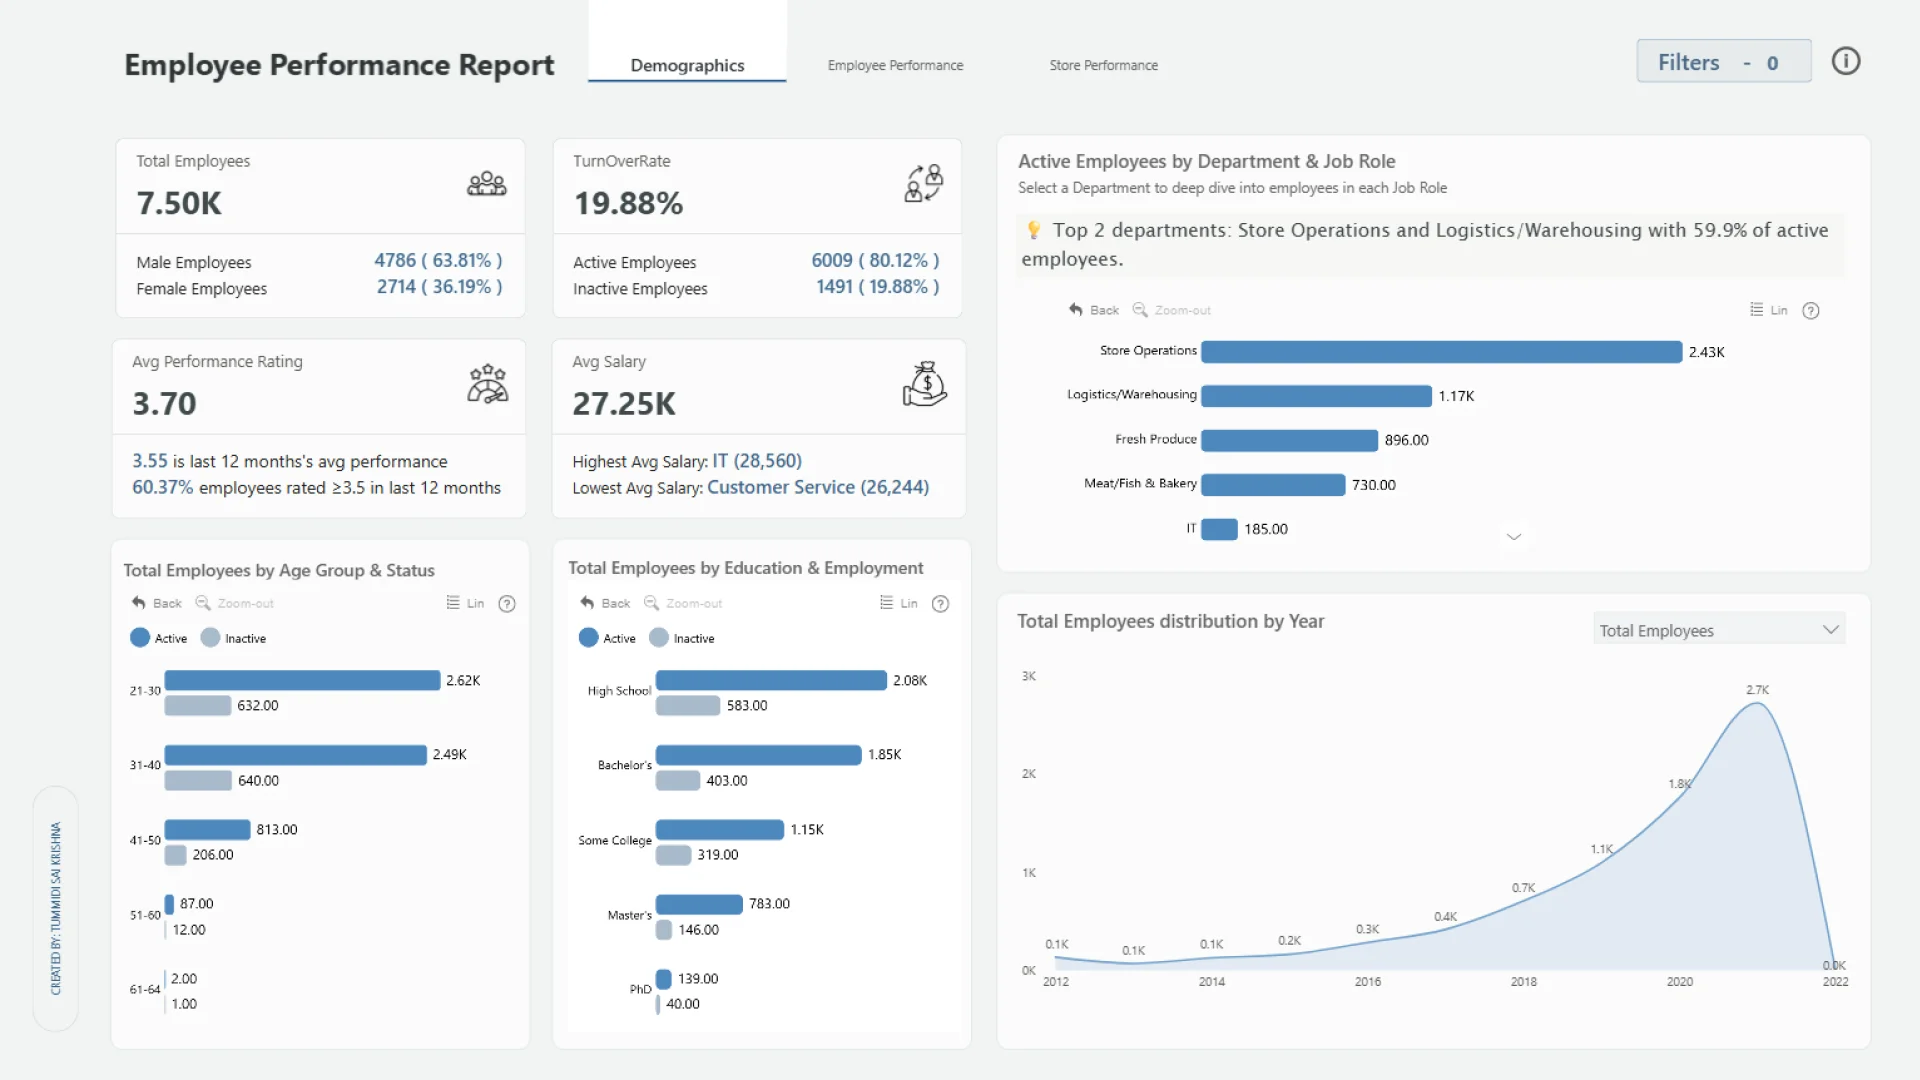Switch to the Employee Performance tab
This screenshot has height=1080, width=1920.
[895, 65]
